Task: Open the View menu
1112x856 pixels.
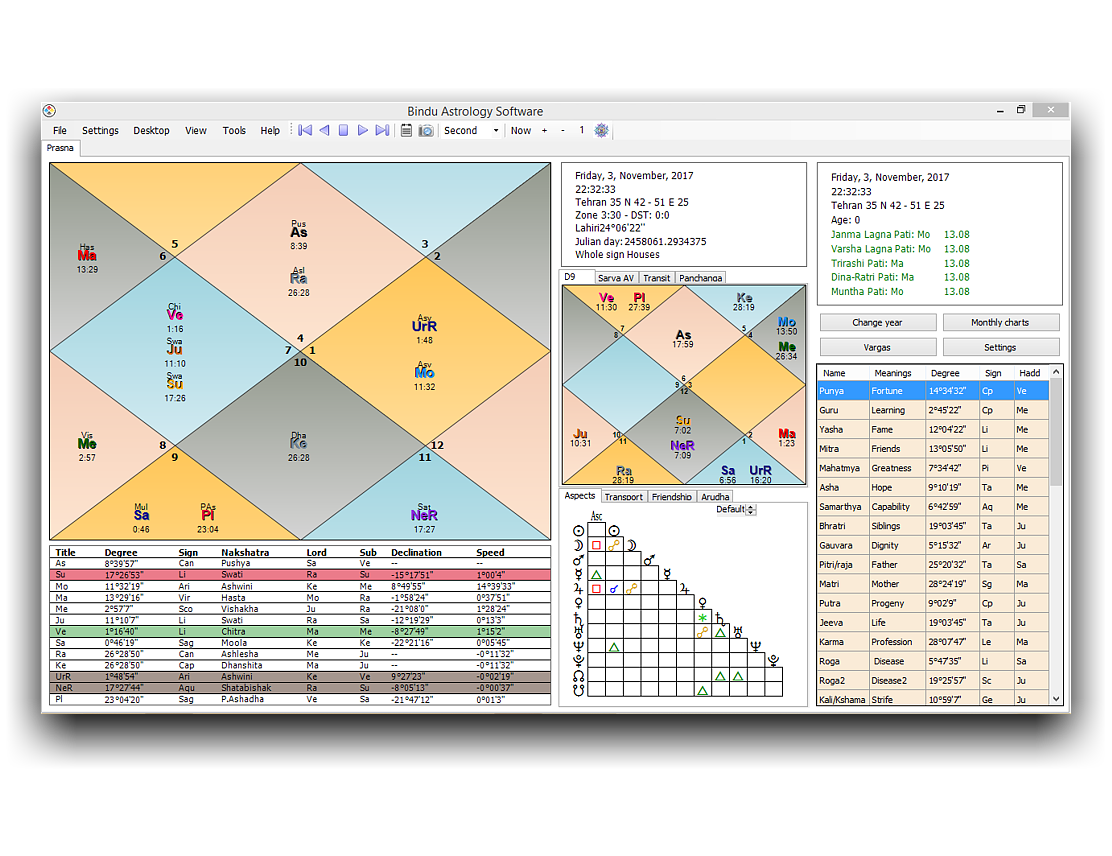Action: coord(196,130)
